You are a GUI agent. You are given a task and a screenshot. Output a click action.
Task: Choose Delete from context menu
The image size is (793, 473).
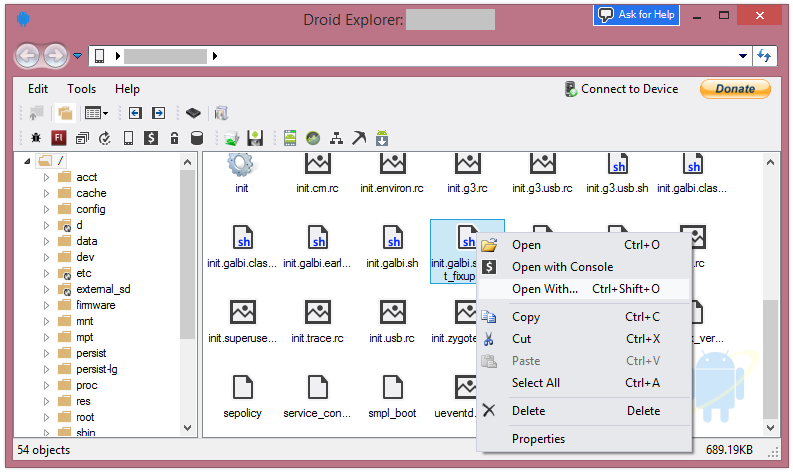click(584, 411)
